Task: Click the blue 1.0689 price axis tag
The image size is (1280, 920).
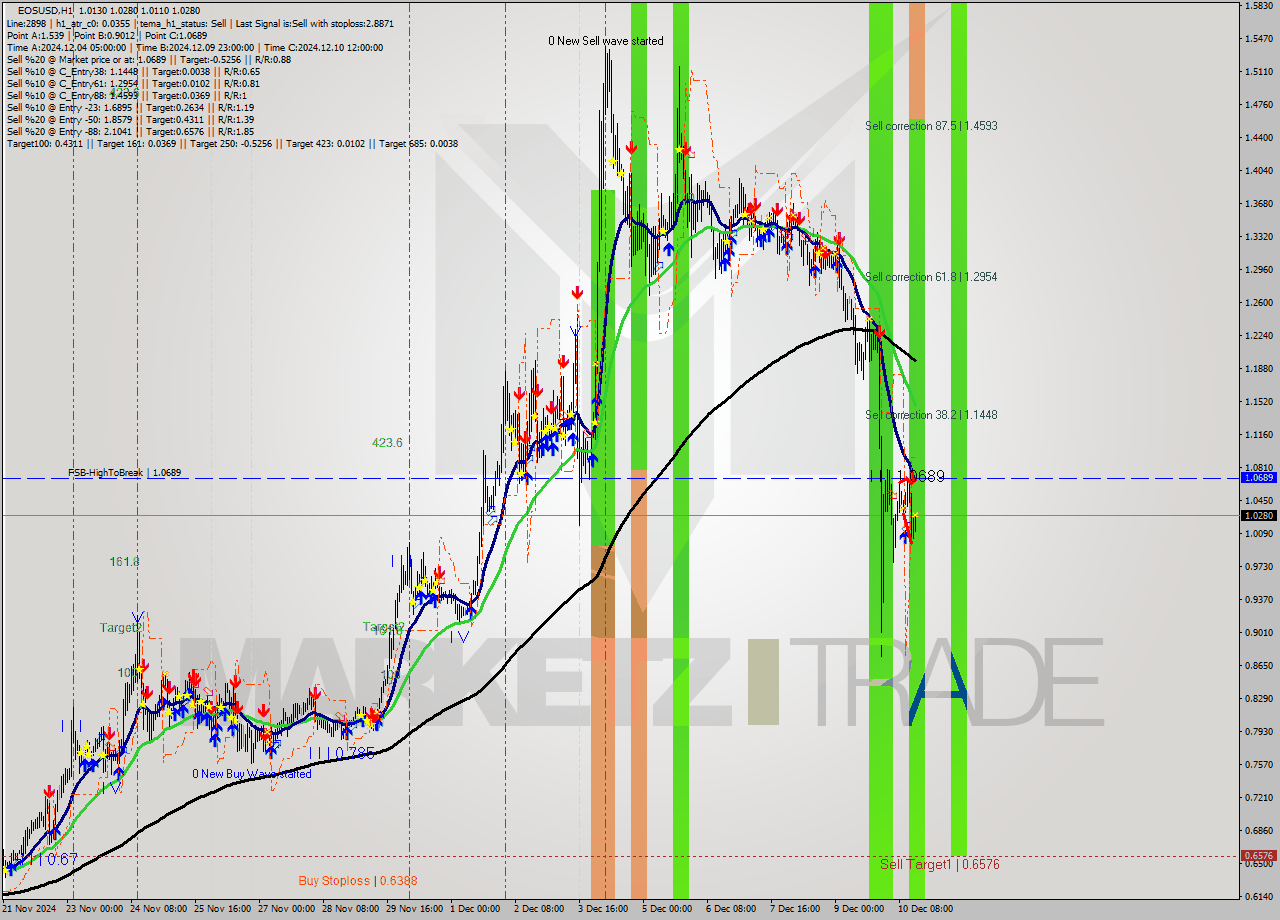Action: click(1258, 477)
